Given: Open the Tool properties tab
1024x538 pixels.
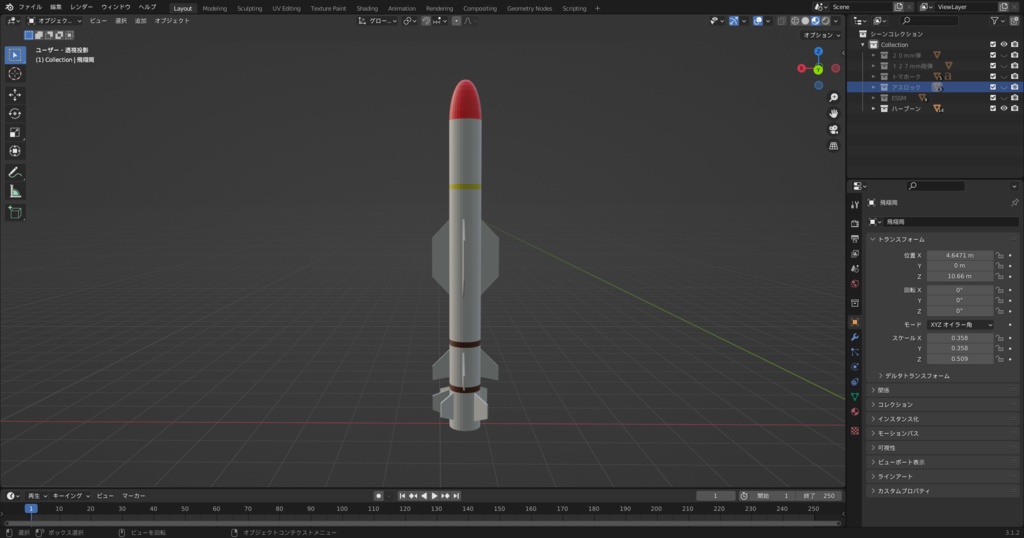Looking at the screenshot, I should 855,204.
